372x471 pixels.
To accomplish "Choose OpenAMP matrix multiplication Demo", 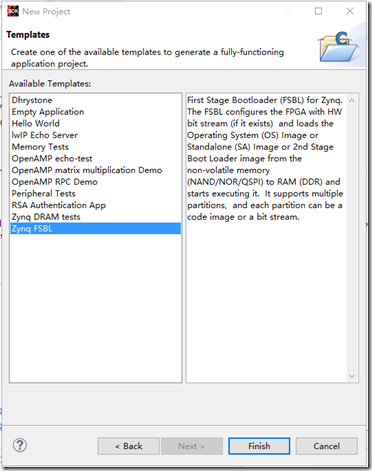I will coord(87,170).
